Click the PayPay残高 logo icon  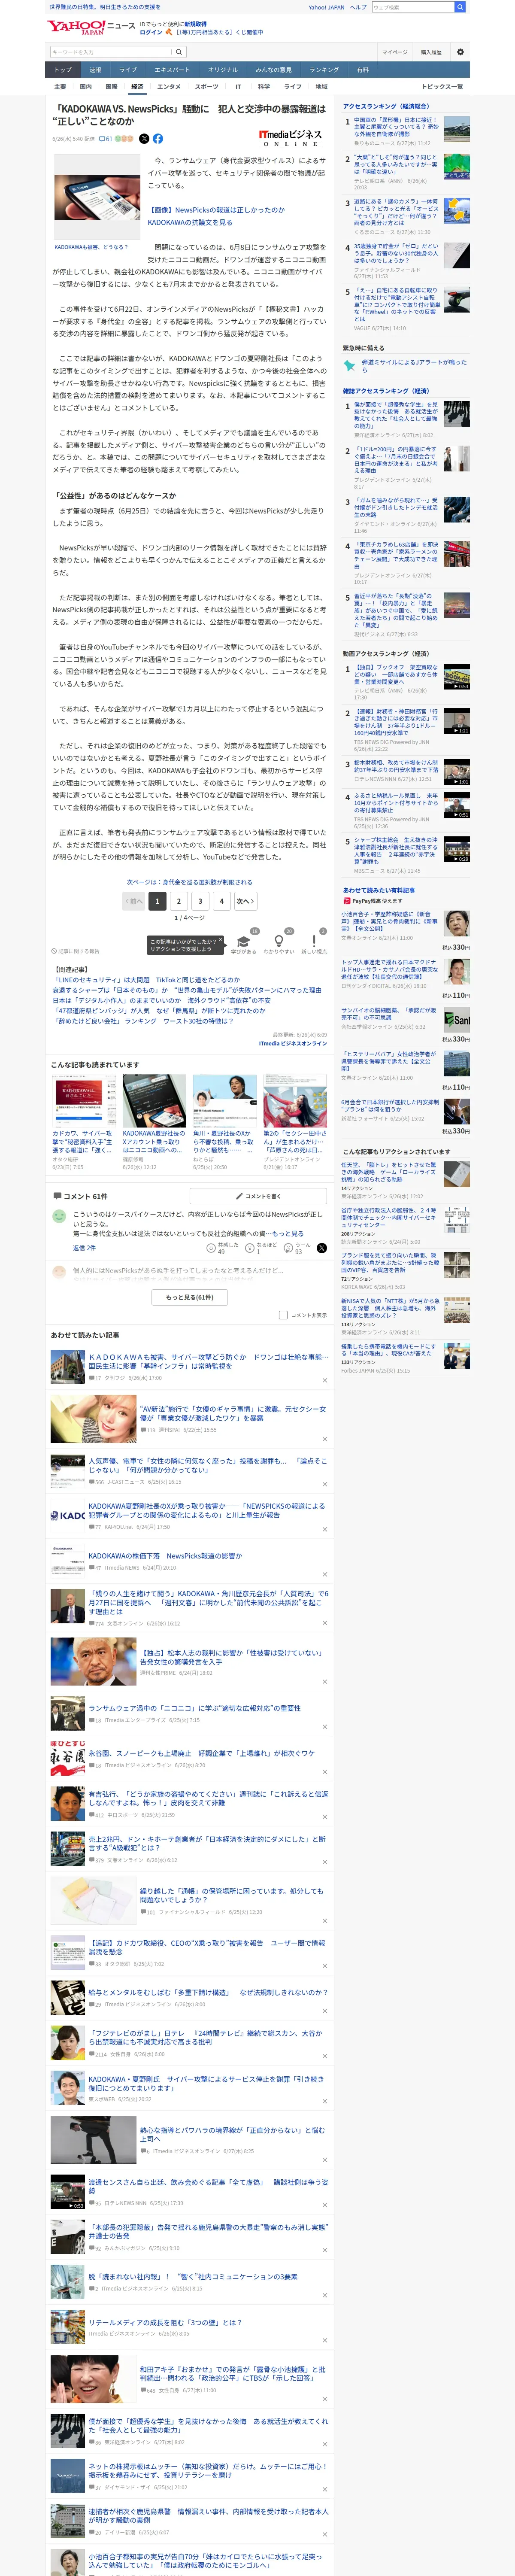[347, 901]
